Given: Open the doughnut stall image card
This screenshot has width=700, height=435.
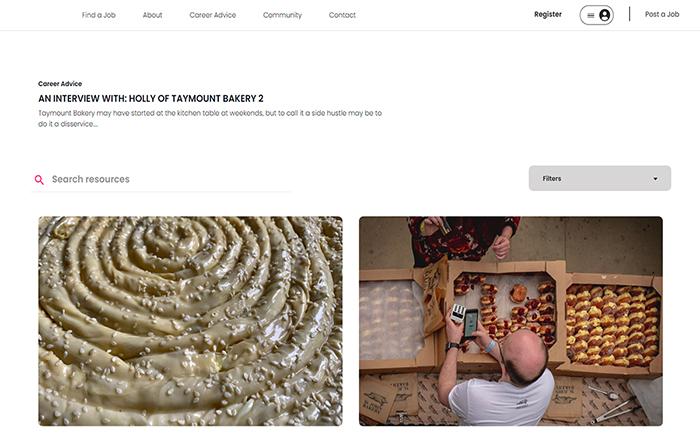Looking at the screenshot, I should point(511,321).
